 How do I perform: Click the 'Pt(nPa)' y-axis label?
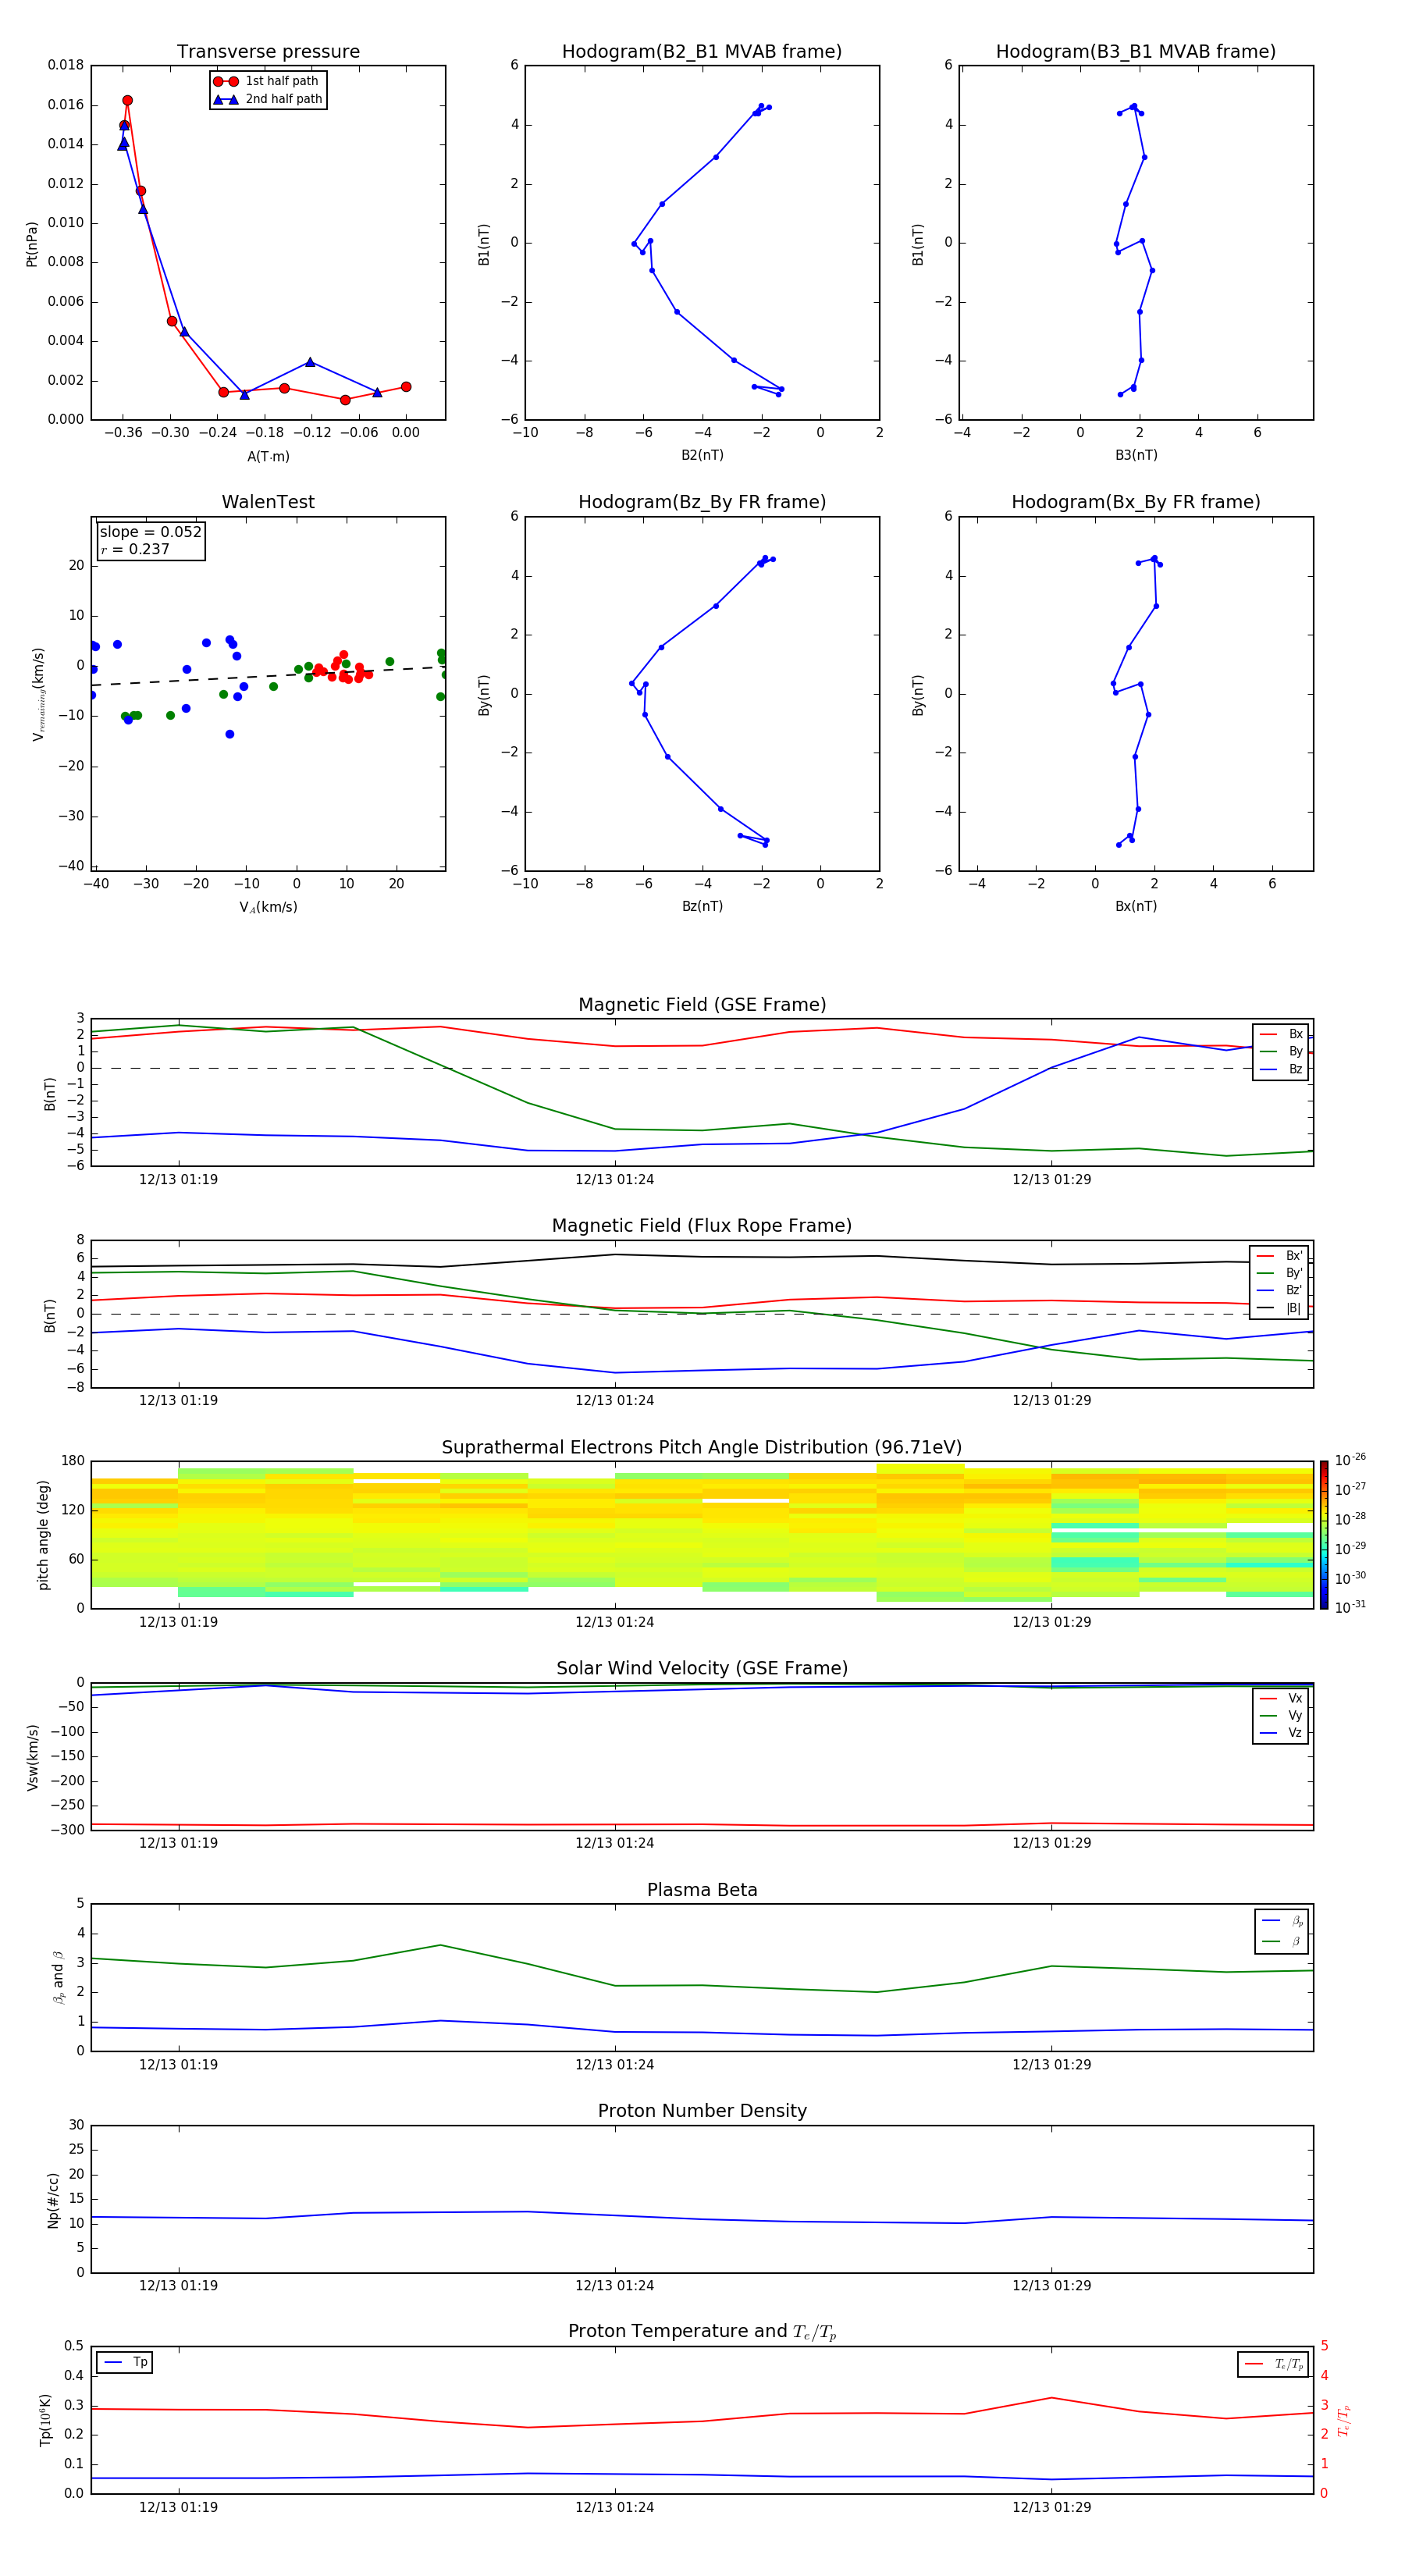click(x=32, y=244)
